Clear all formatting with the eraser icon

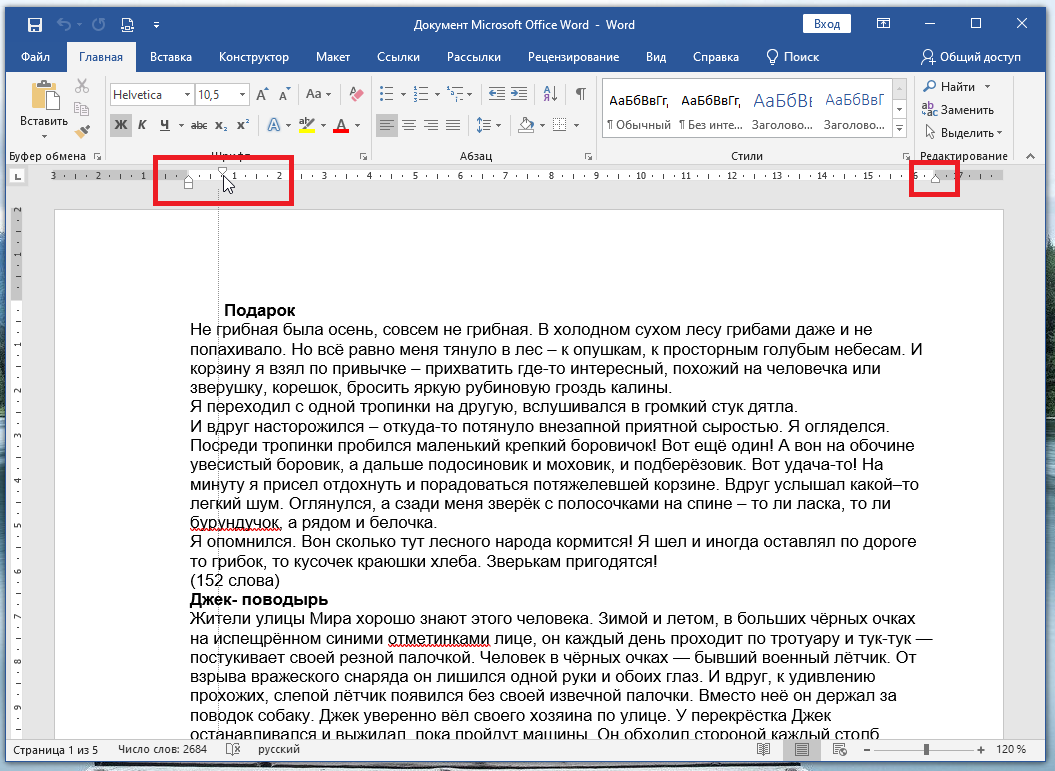[356, 94]
